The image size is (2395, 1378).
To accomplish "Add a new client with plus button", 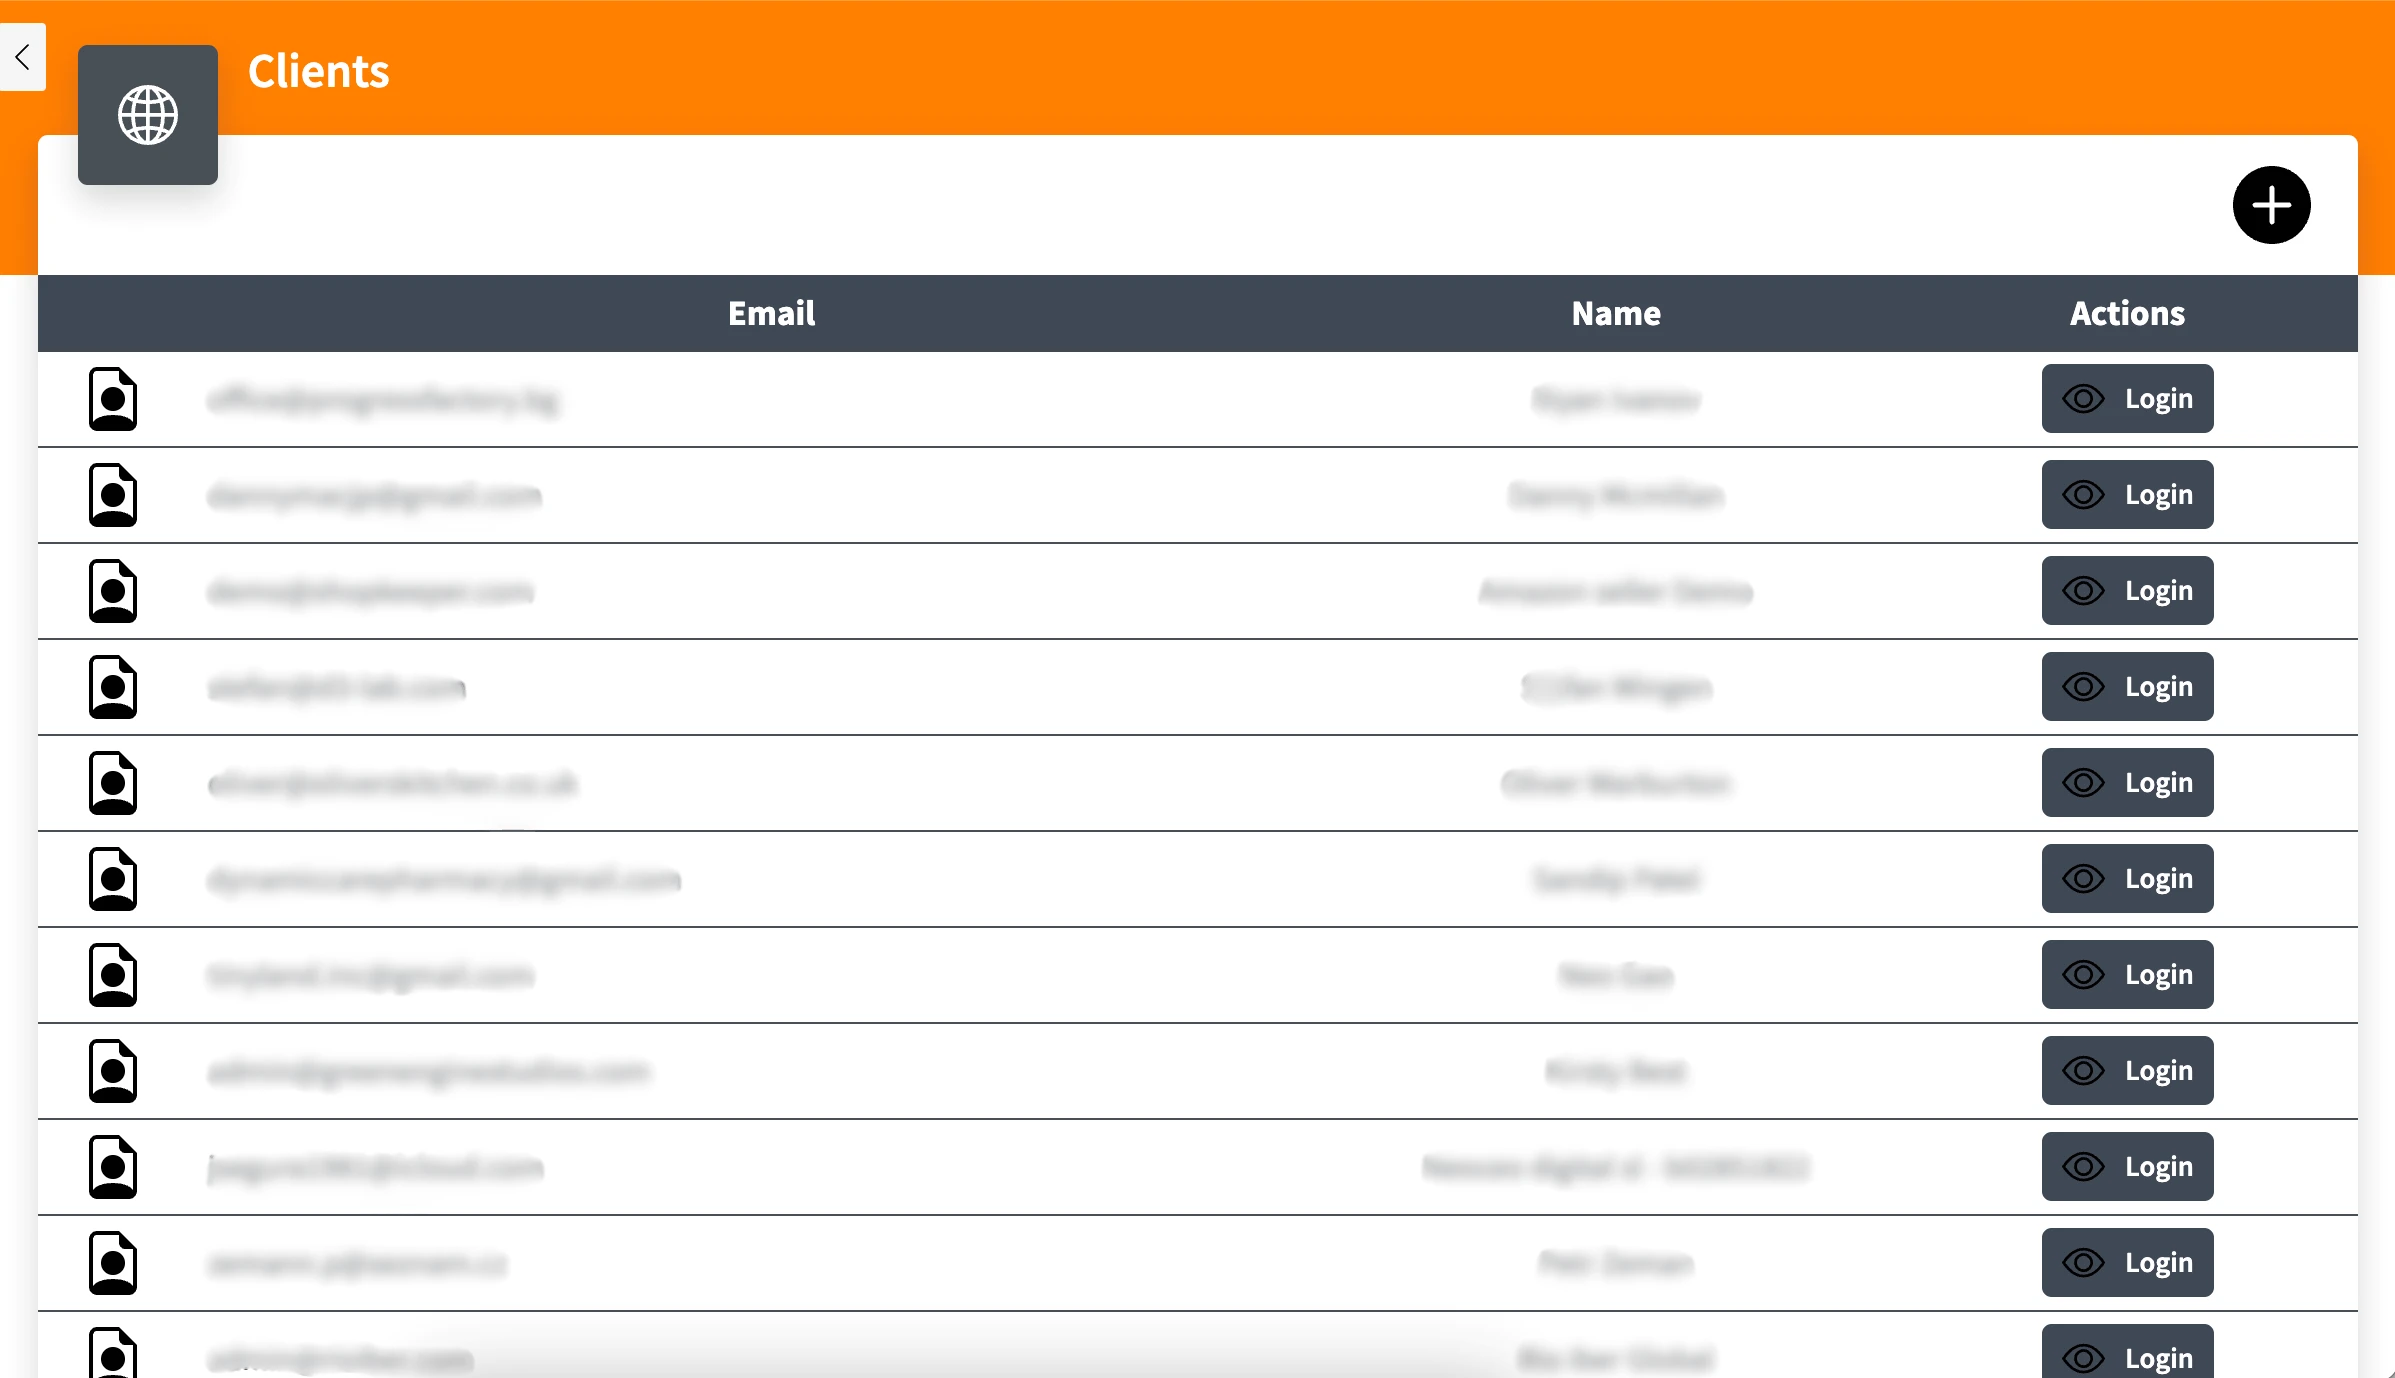I will [x=2271, y=205].
